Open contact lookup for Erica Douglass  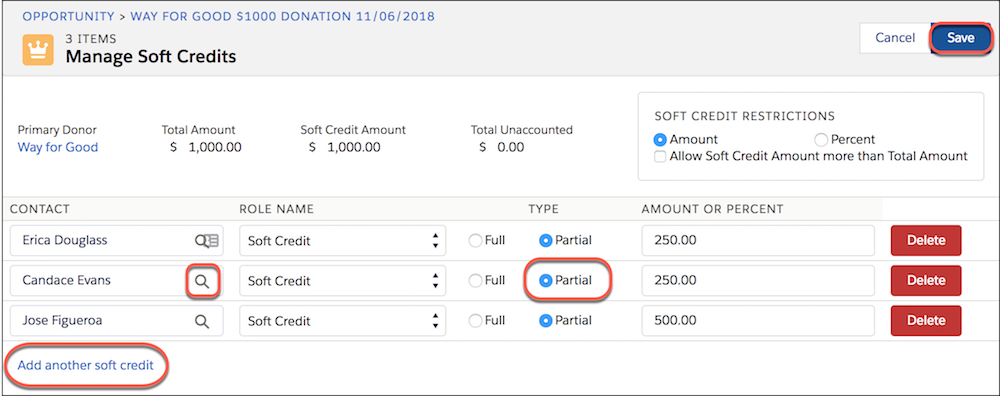click(x=207, y=240)
